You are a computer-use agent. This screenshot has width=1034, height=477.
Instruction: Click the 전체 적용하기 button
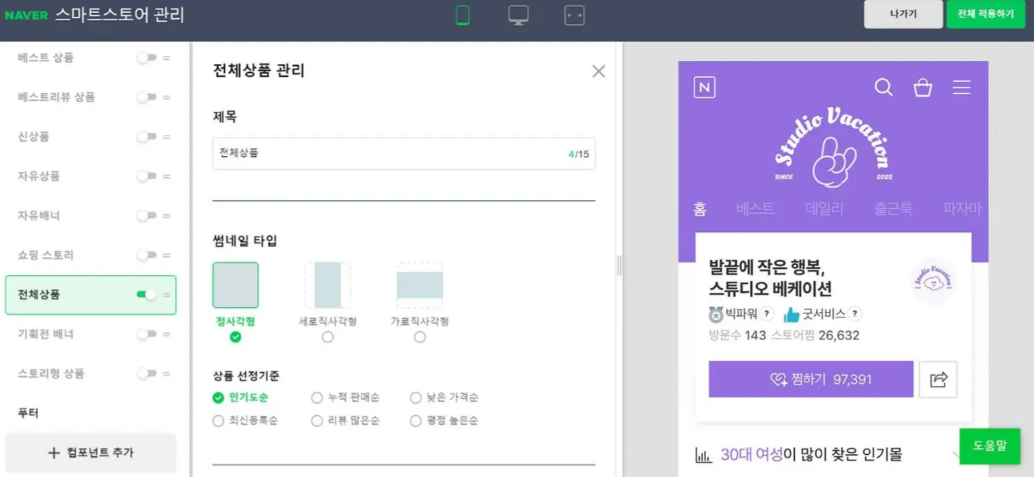[x=986, y=15]
